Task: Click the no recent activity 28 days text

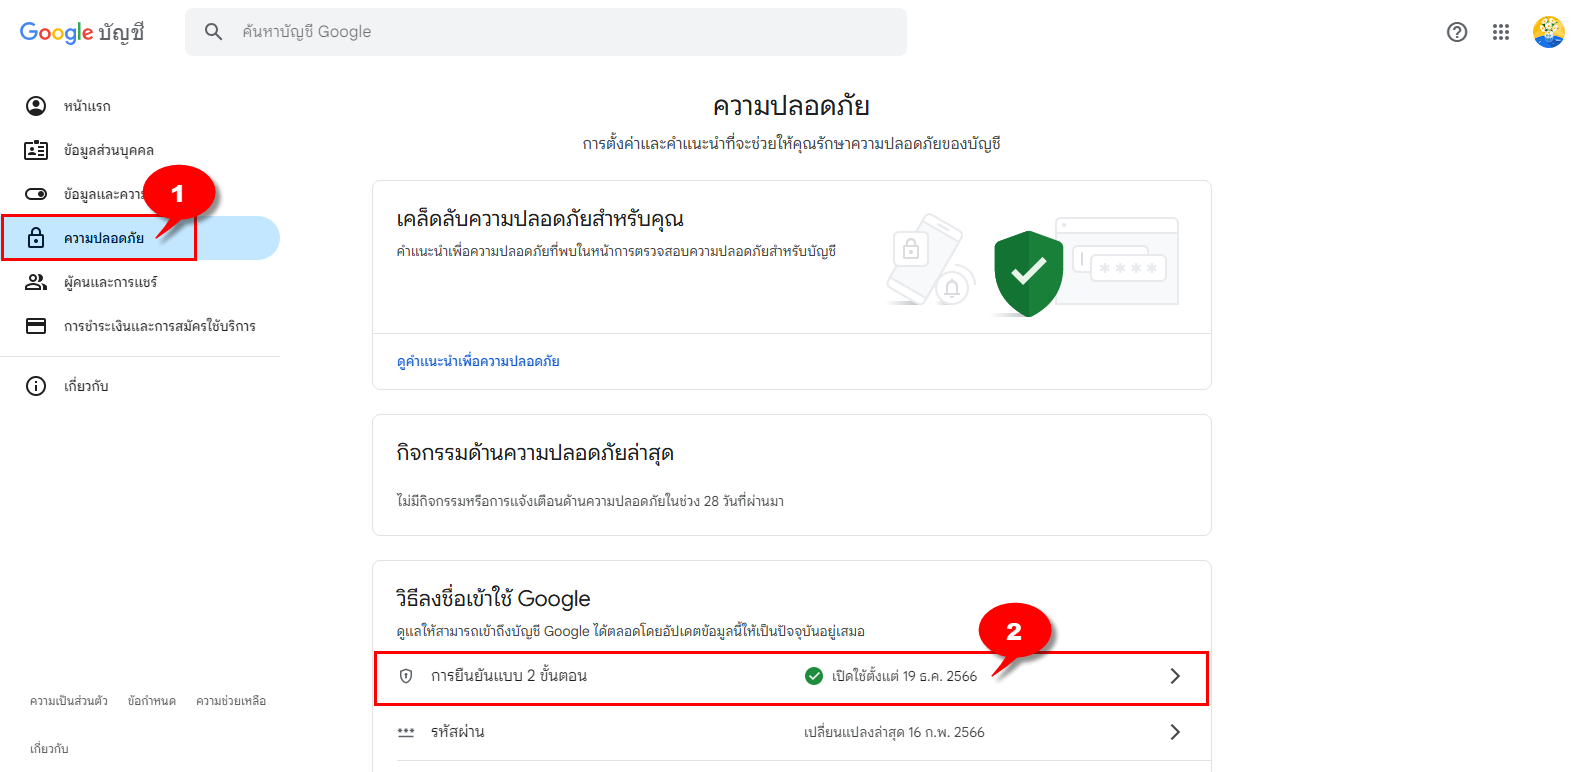Action: [x=590, y=501]
